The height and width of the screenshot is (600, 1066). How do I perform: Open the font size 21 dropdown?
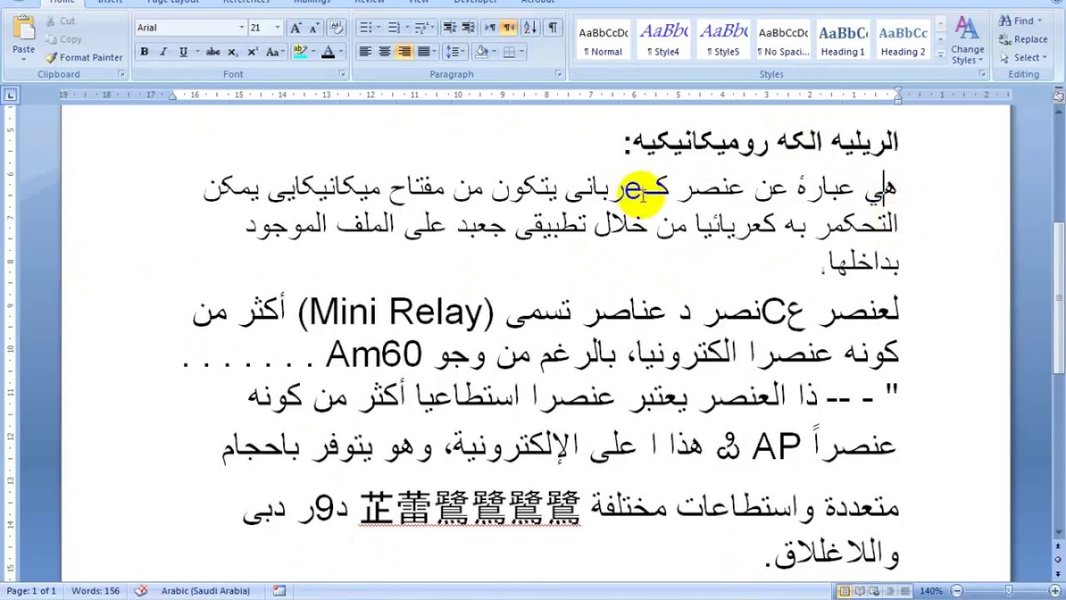277,28
